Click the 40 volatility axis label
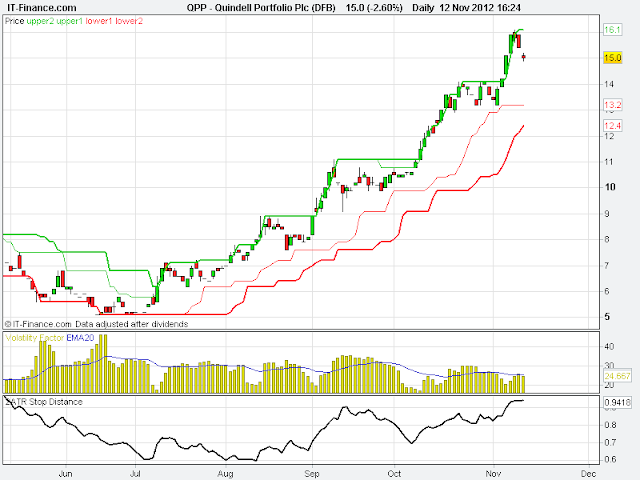 [x=609, y=347]
